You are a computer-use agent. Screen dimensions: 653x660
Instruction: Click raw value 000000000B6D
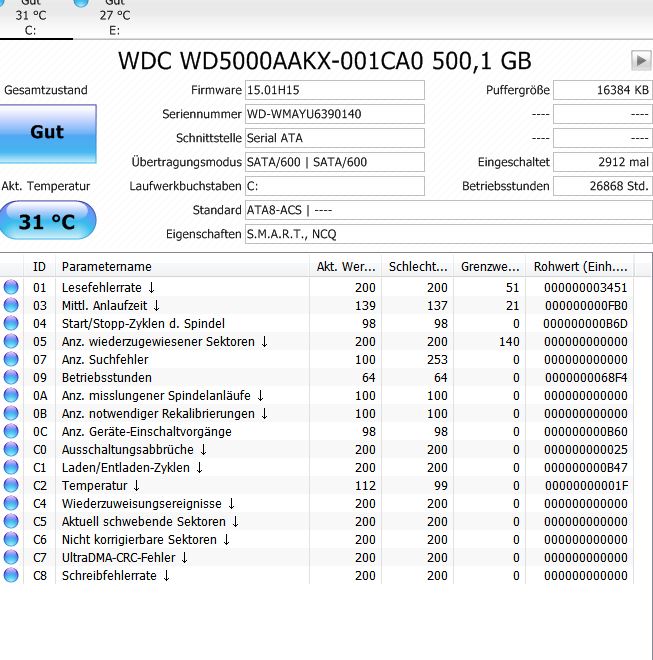tap(586, 324)
